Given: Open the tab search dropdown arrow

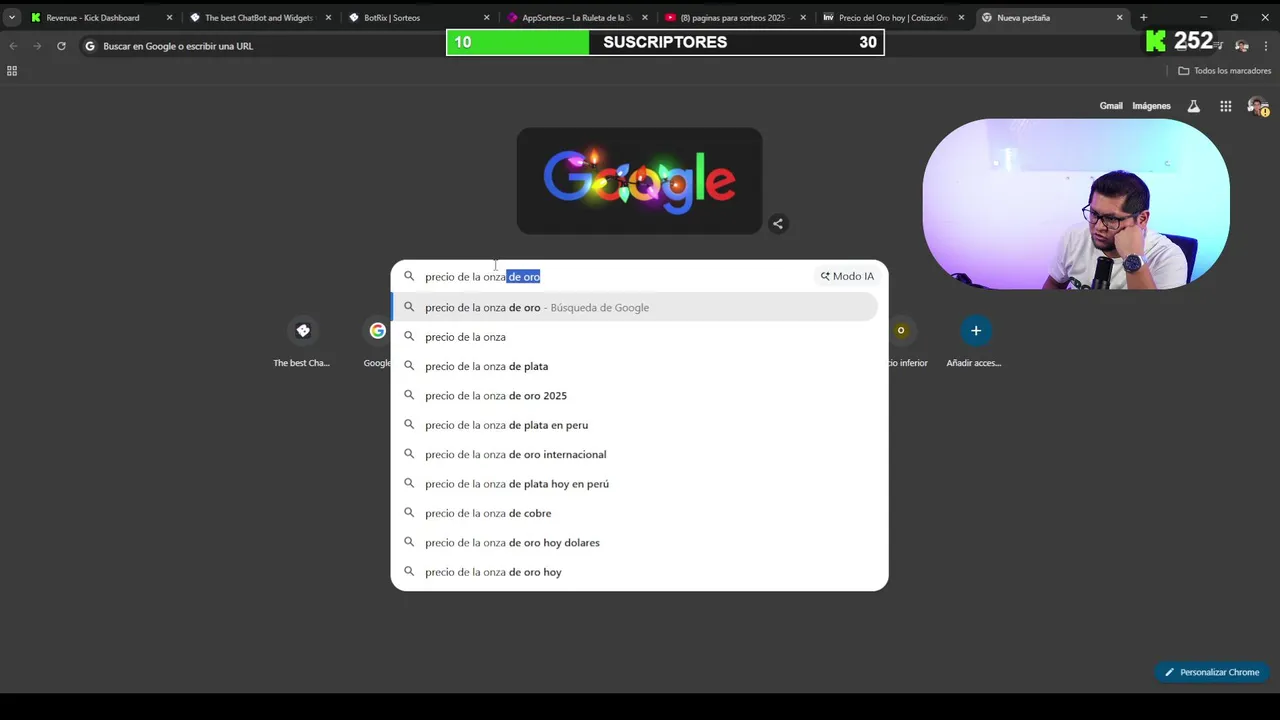Looking at the screenshot, I should [12, 17].
